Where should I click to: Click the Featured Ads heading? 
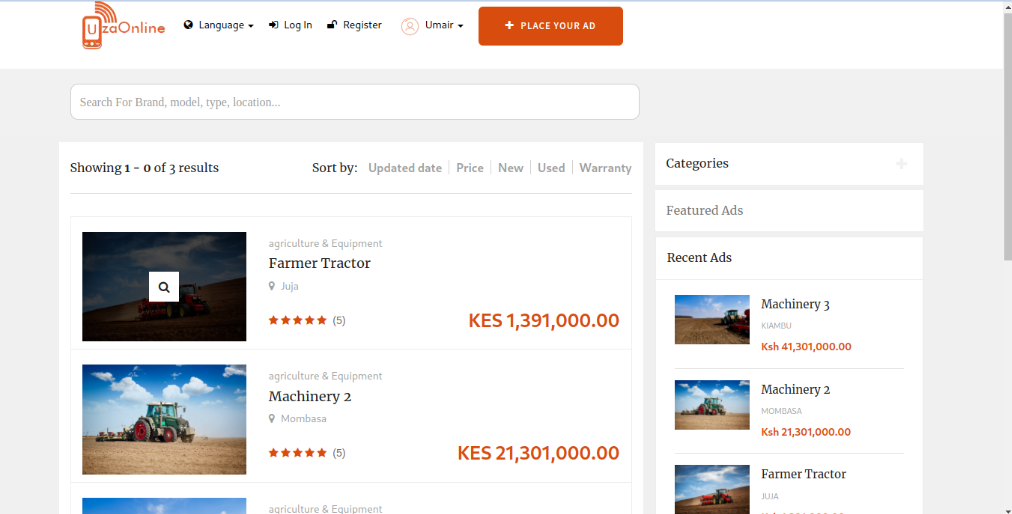(705, 211)
